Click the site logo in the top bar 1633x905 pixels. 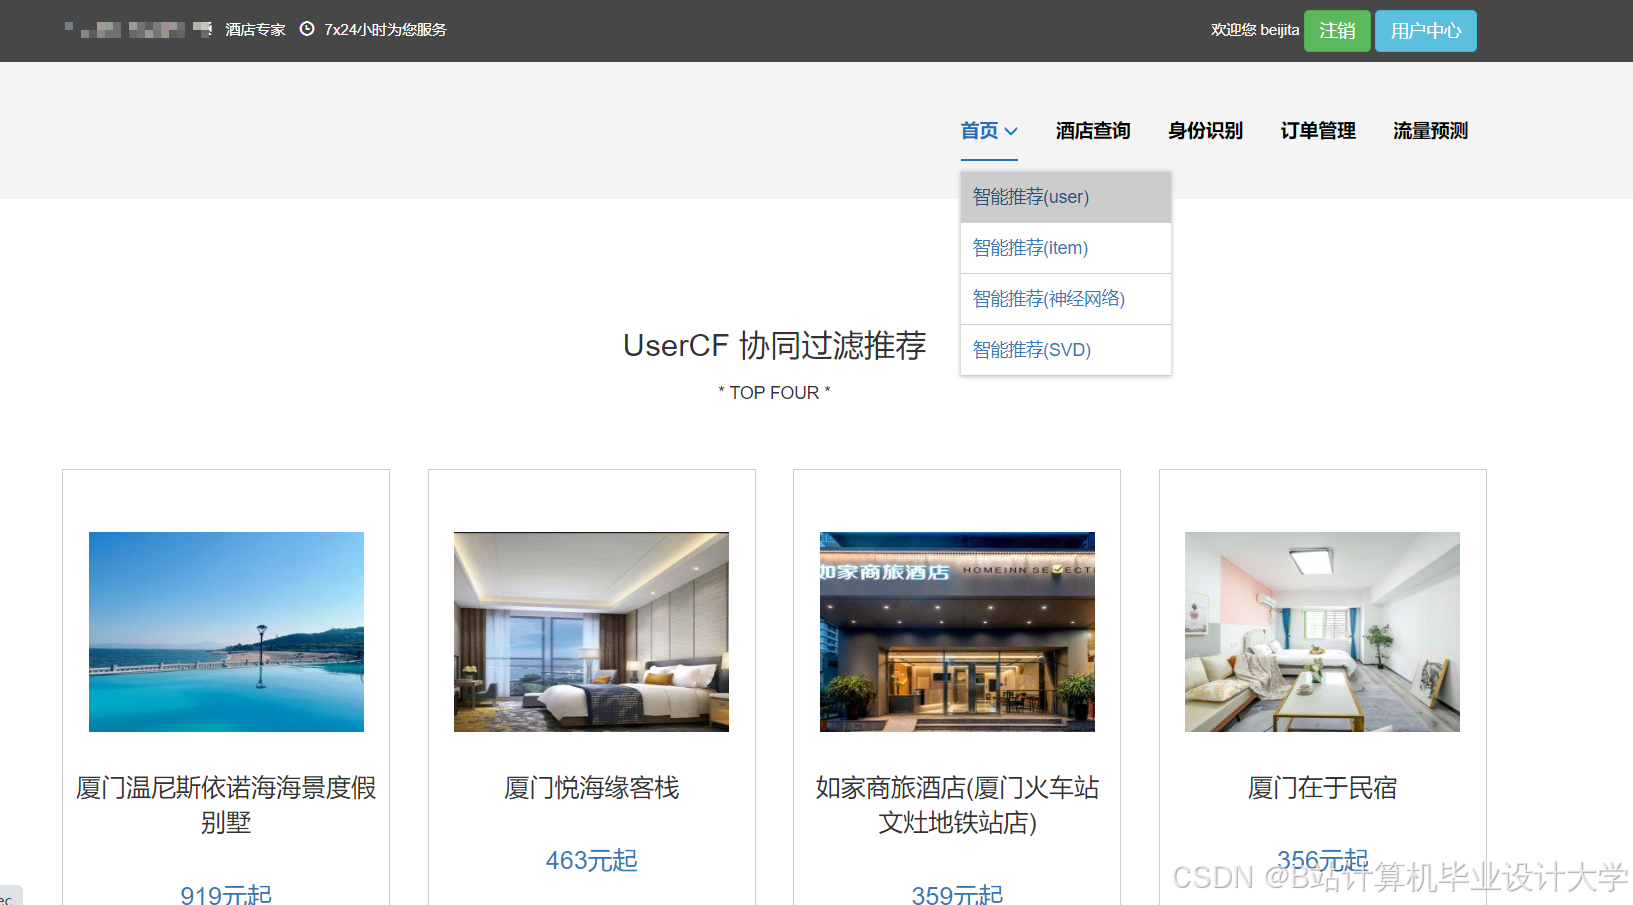coord(135,28)
